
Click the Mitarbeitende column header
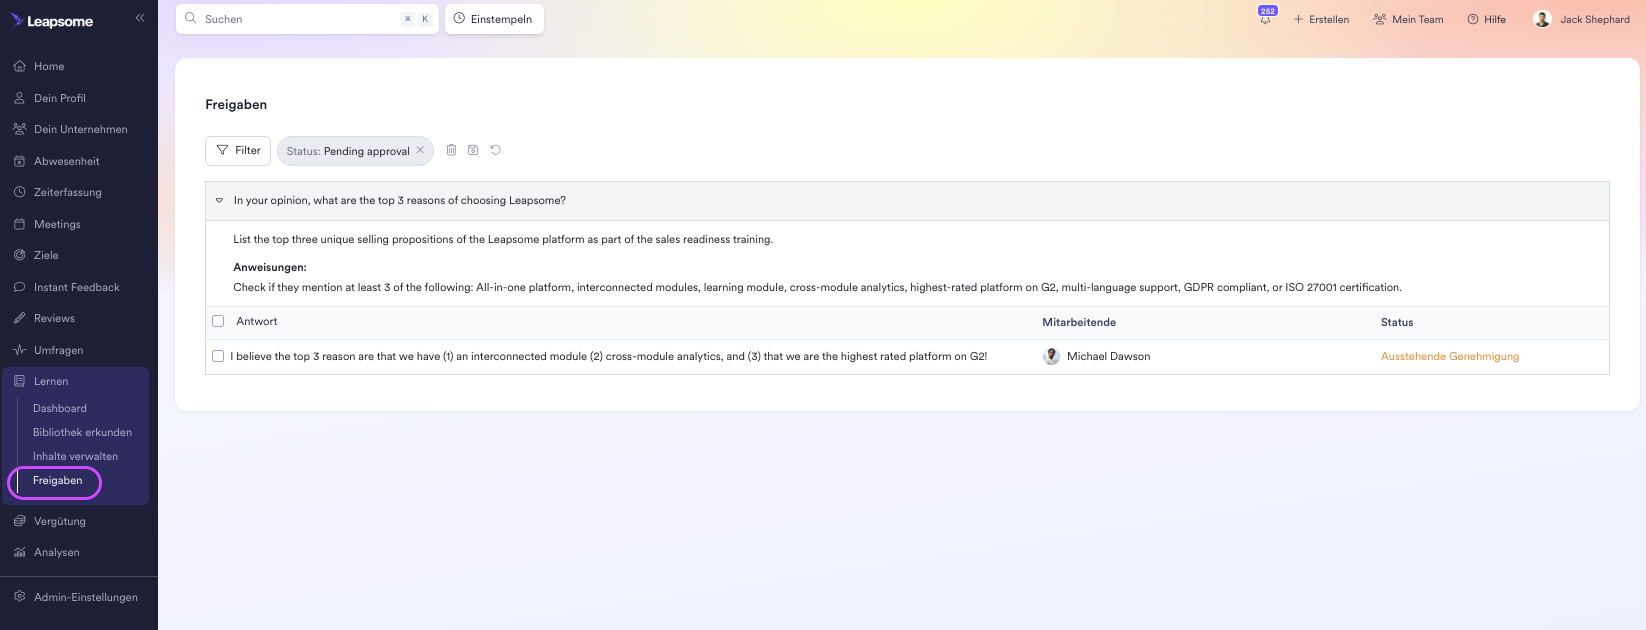click(x=1079, y=322)
